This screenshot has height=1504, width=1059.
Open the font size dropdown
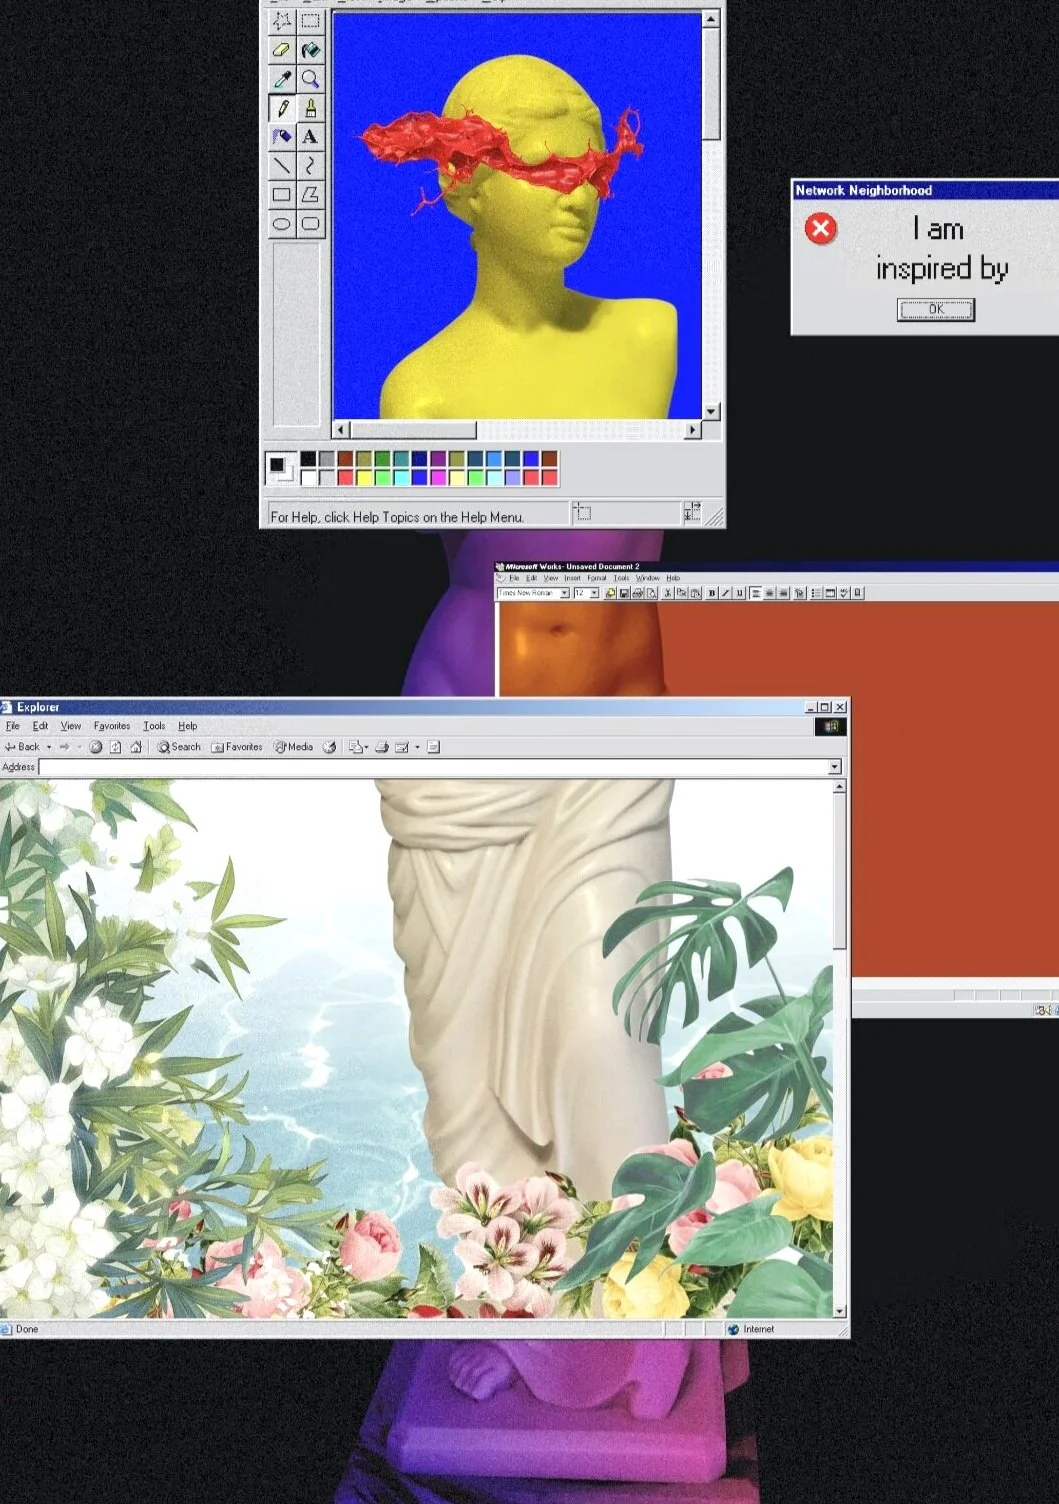click(595, 592)
